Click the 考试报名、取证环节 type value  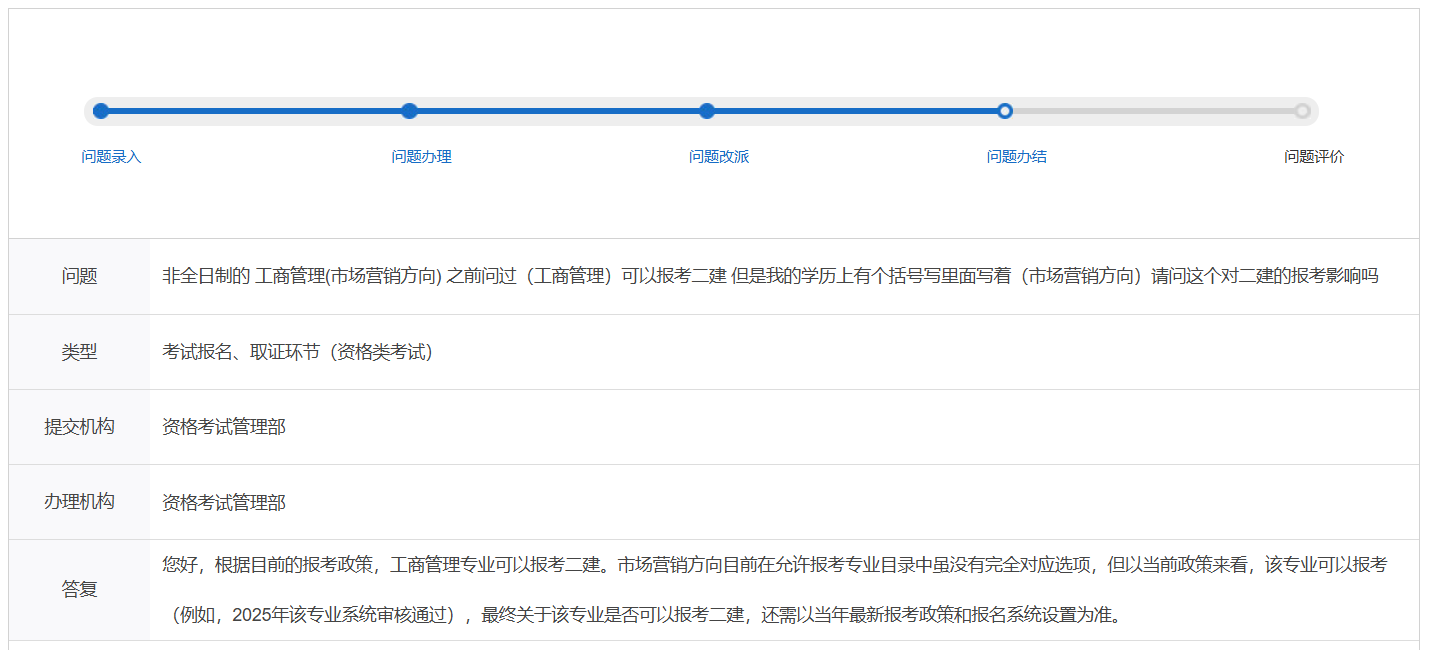(297, 352)
